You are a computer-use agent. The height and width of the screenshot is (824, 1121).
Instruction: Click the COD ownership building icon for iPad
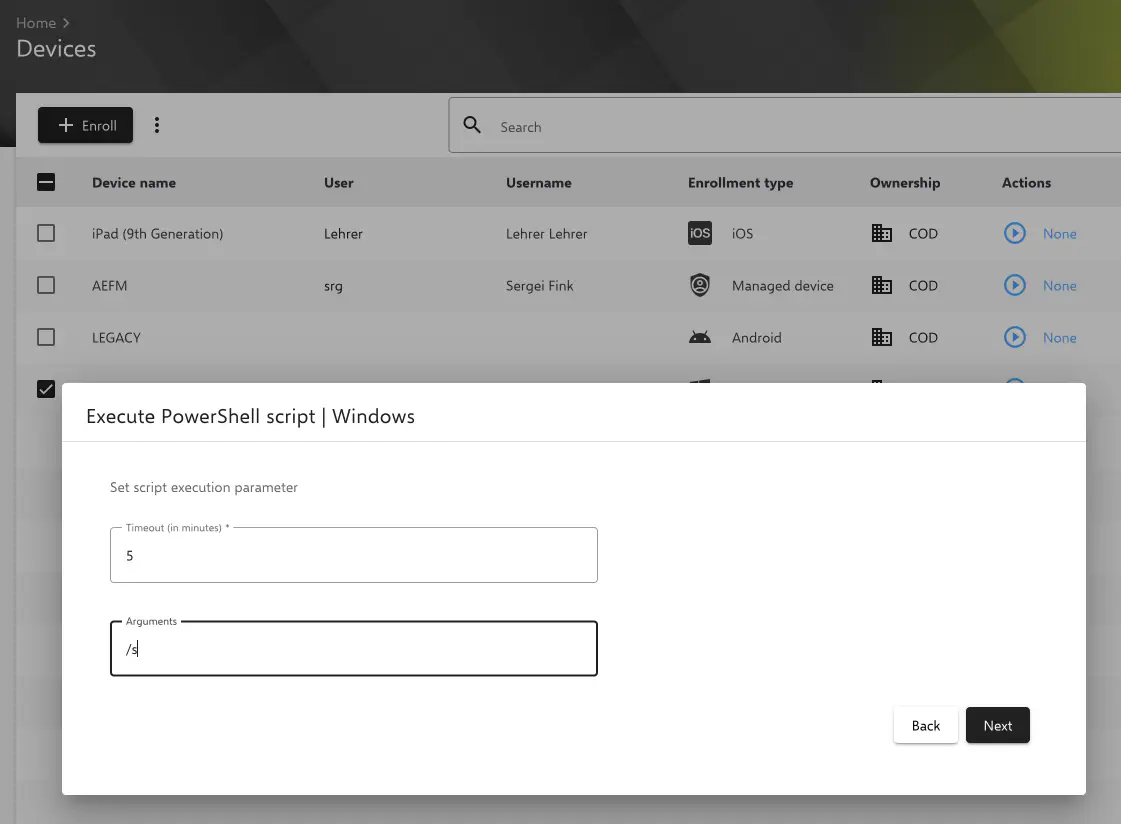(x=881, y=233)
